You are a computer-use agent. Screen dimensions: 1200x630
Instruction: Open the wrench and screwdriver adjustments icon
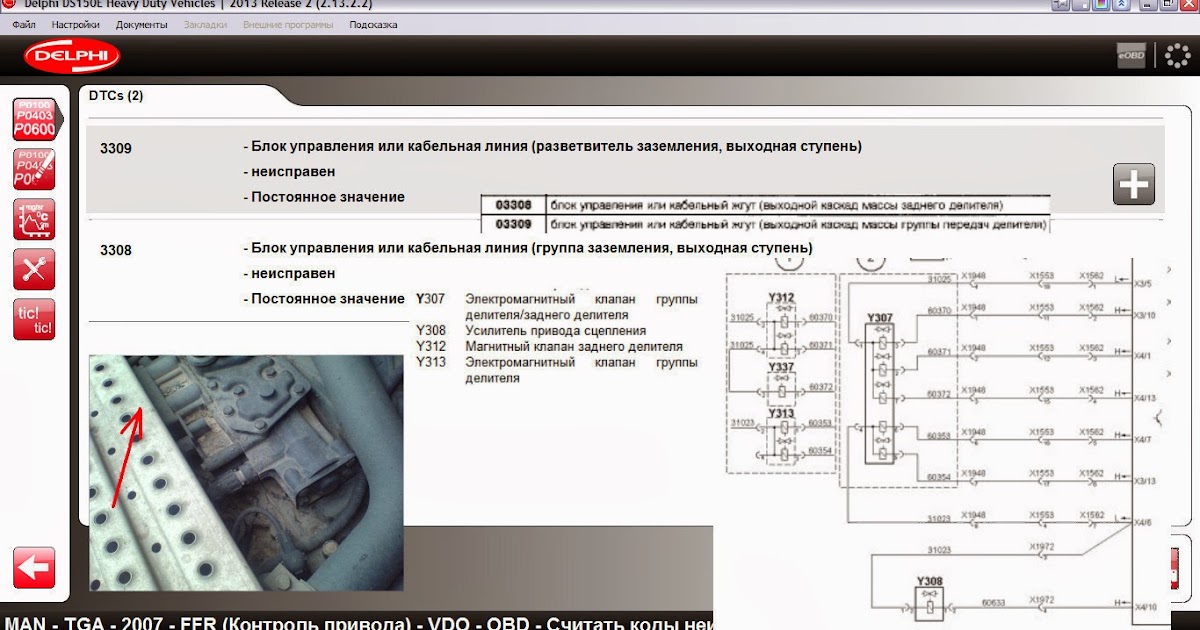(x=33, y=269)
